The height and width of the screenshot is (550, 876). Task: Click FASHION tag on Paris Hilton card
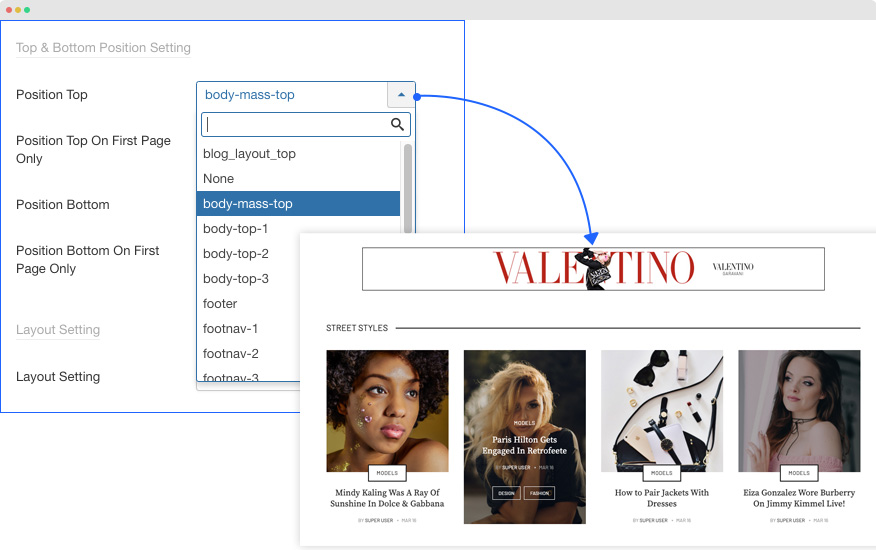(540, 493)
